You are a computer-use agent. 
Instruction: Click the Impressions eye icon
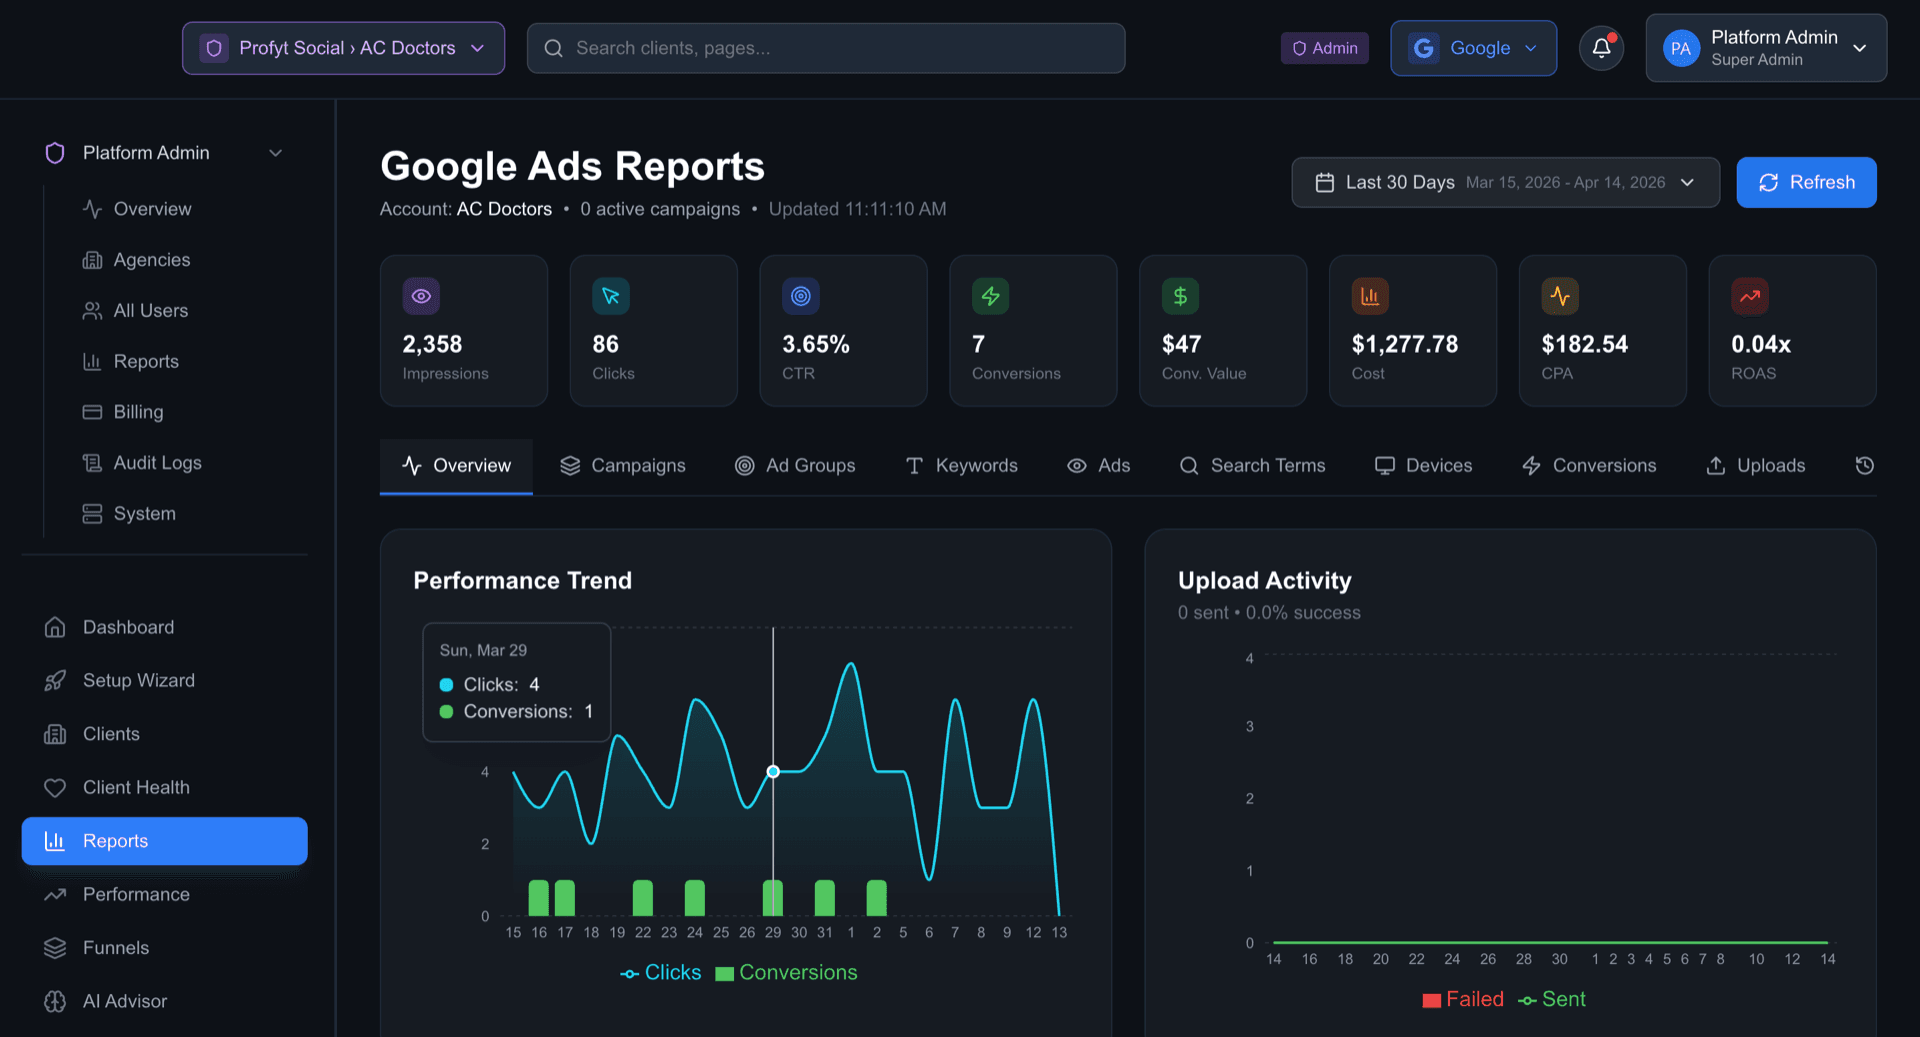click(421, 296)
